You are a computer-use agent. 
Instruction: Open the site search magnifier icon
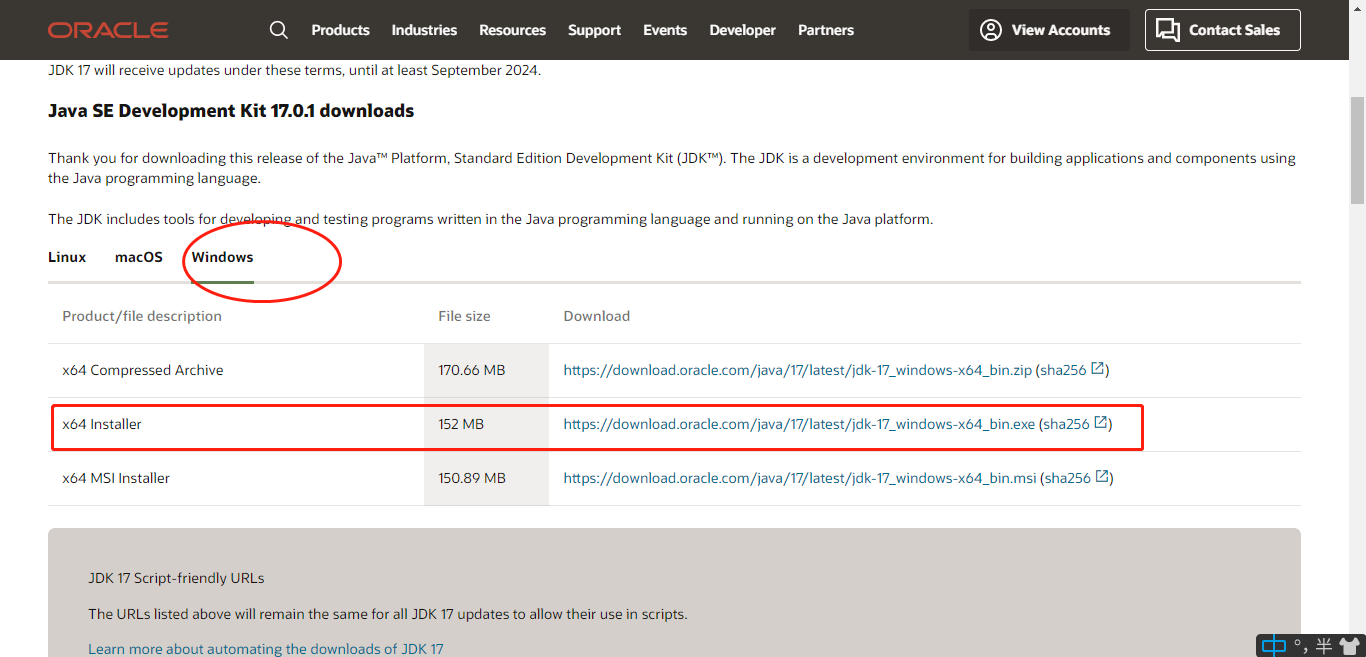279,30
